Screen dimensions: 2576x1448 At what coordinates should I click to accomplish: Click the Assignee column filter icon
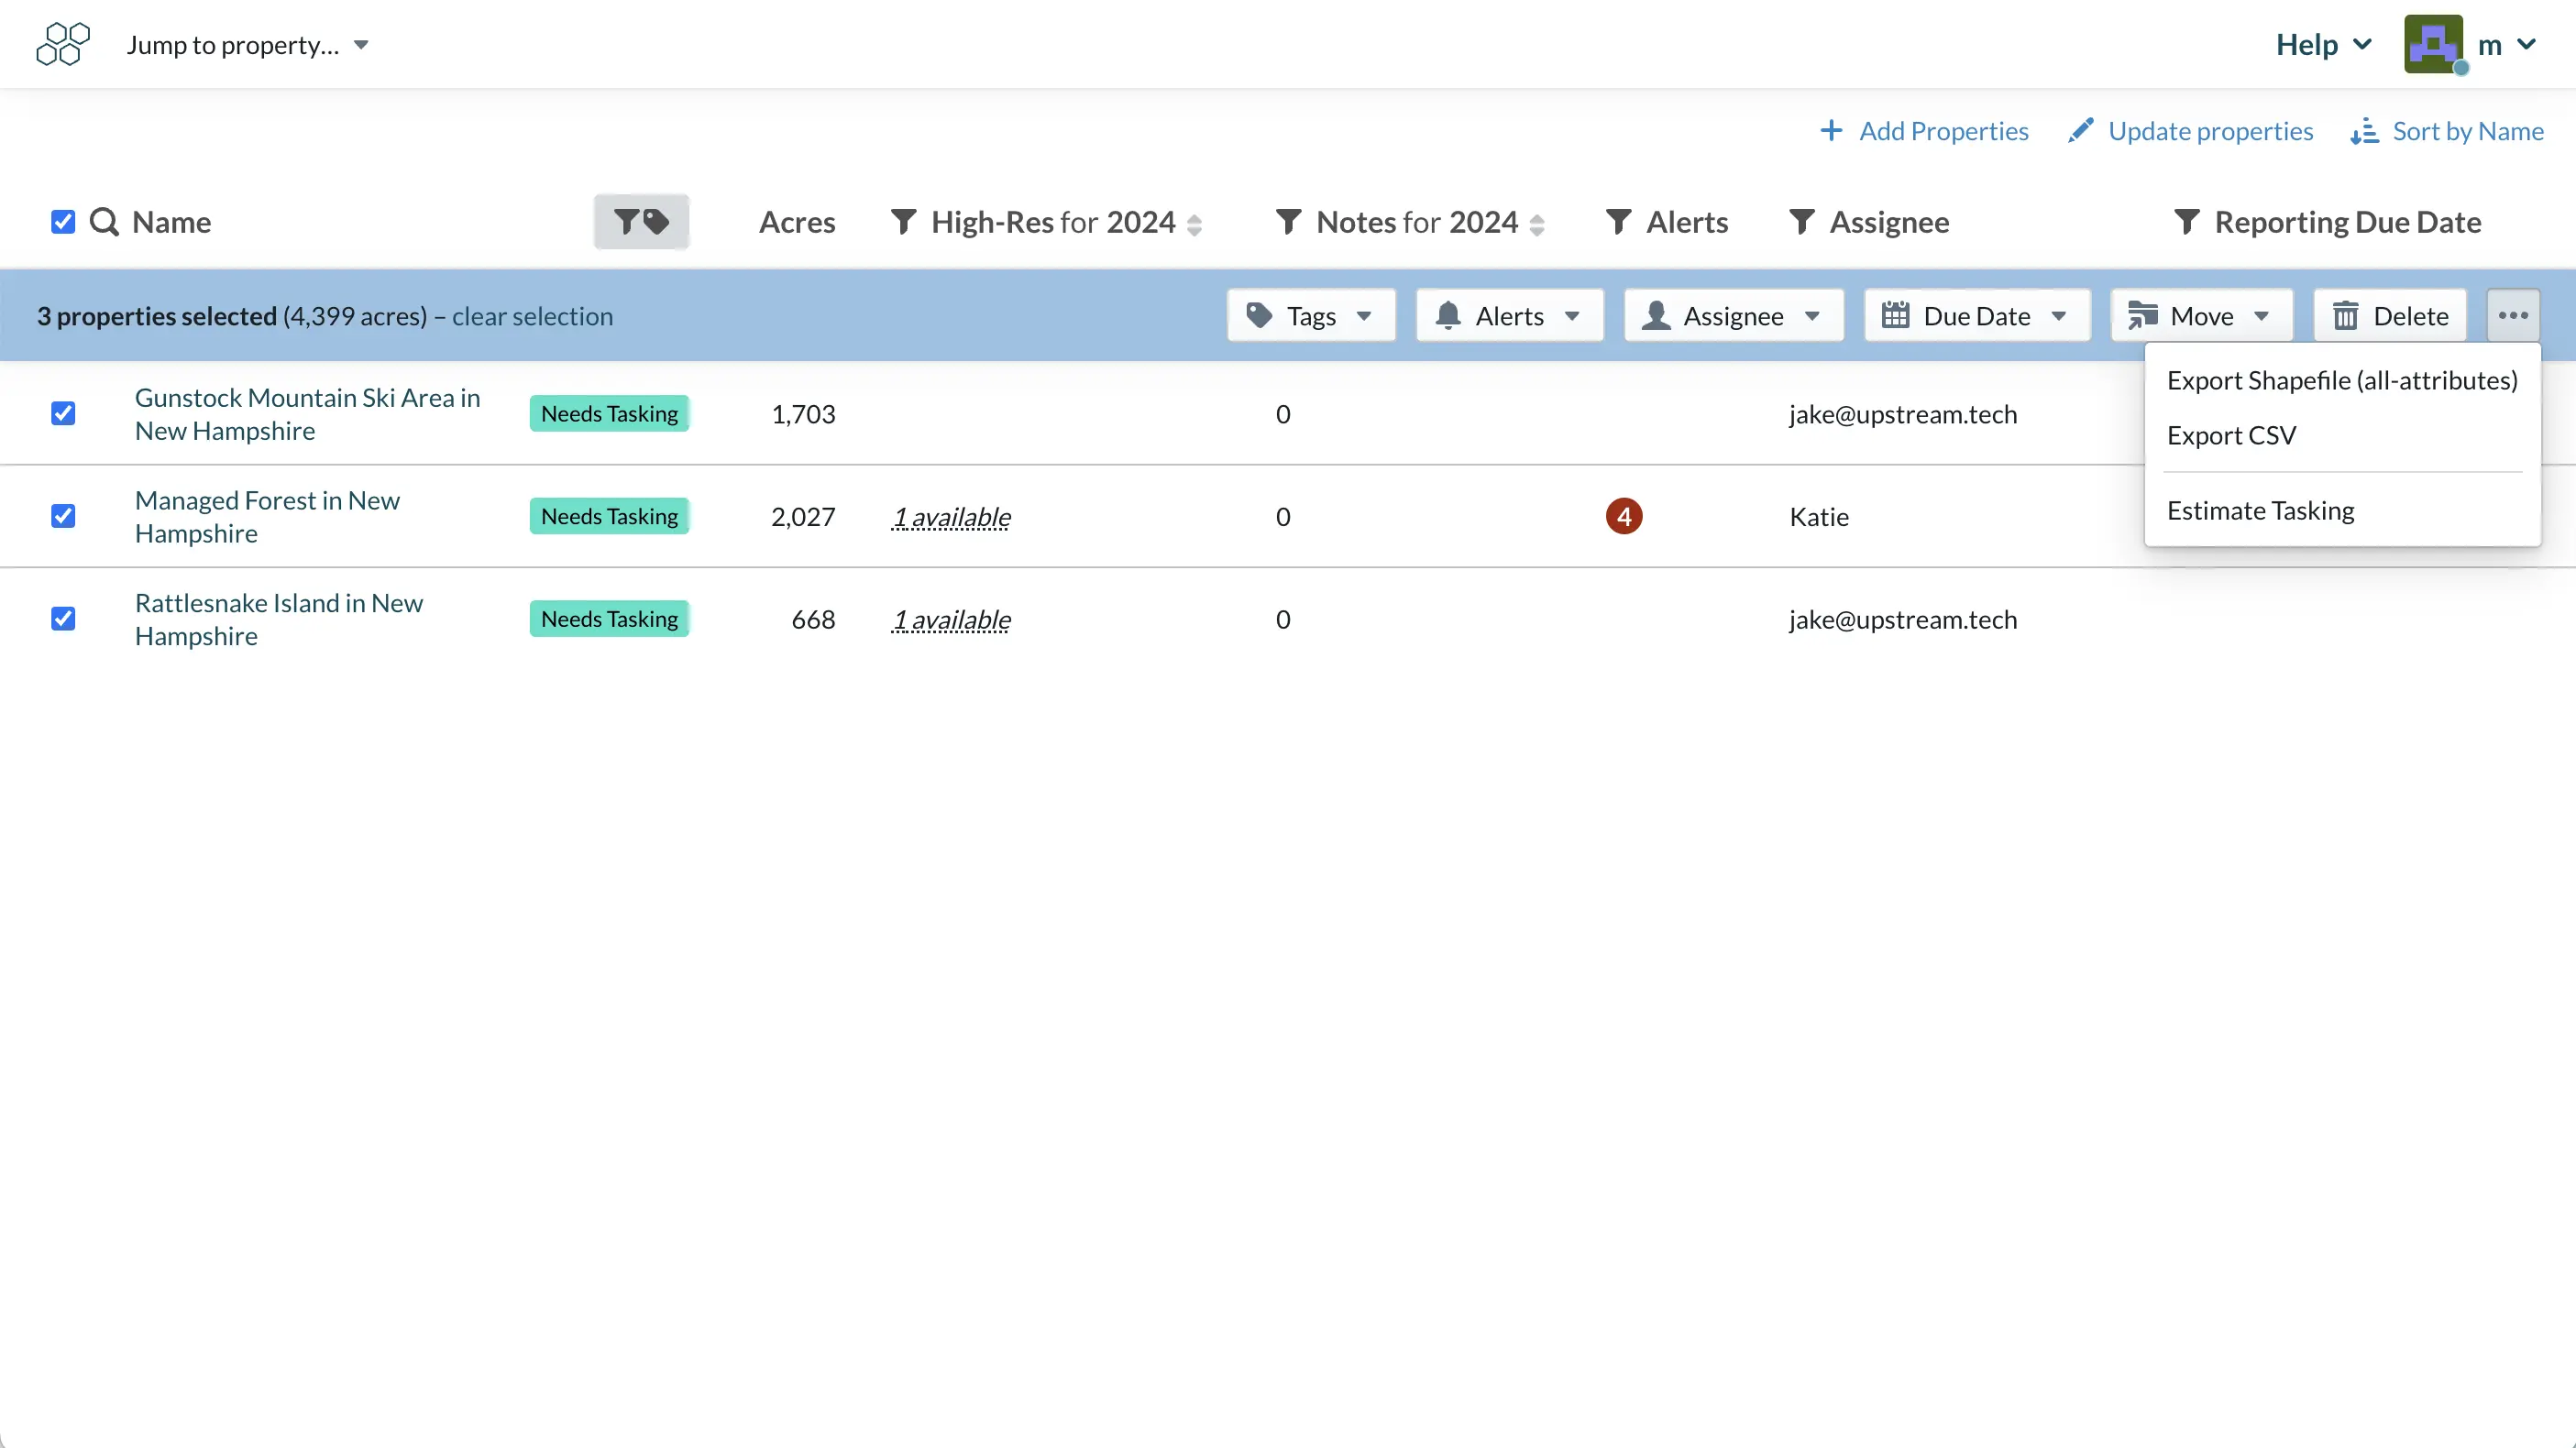click(x=1802, y=222)
